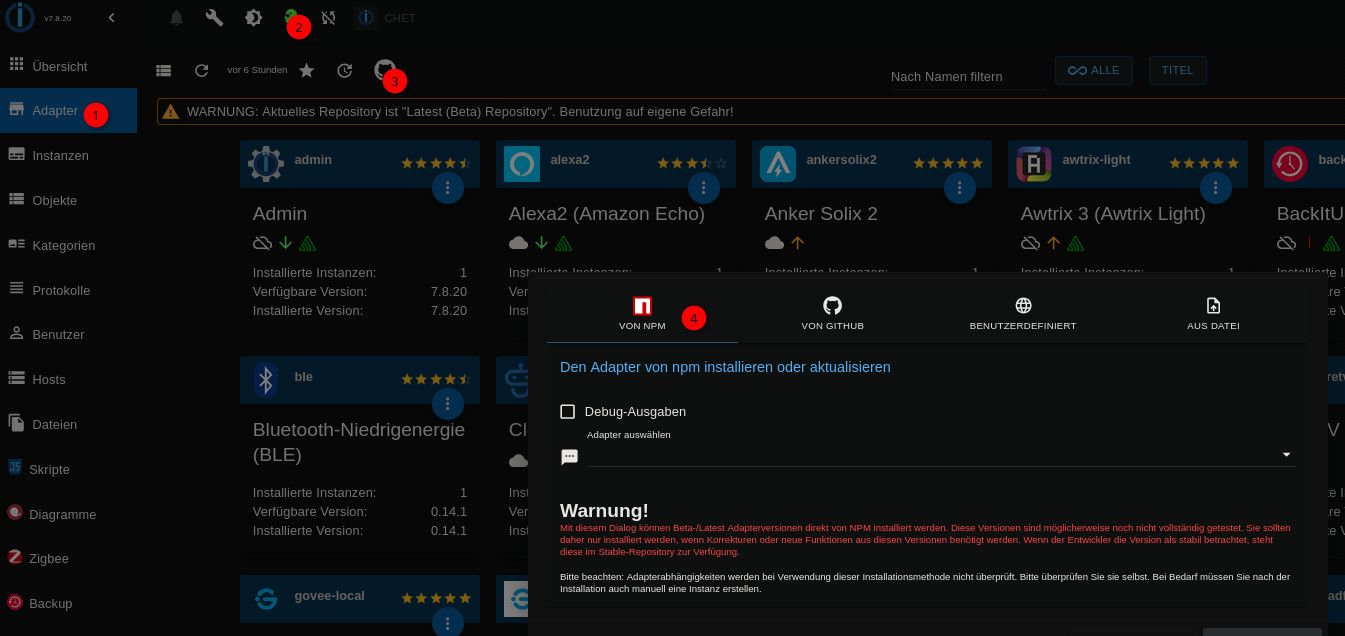Expand the 'Adapter auswählen' dropdown
Image resolution: width=1345 pixels, height=636 pixels.
941,455
